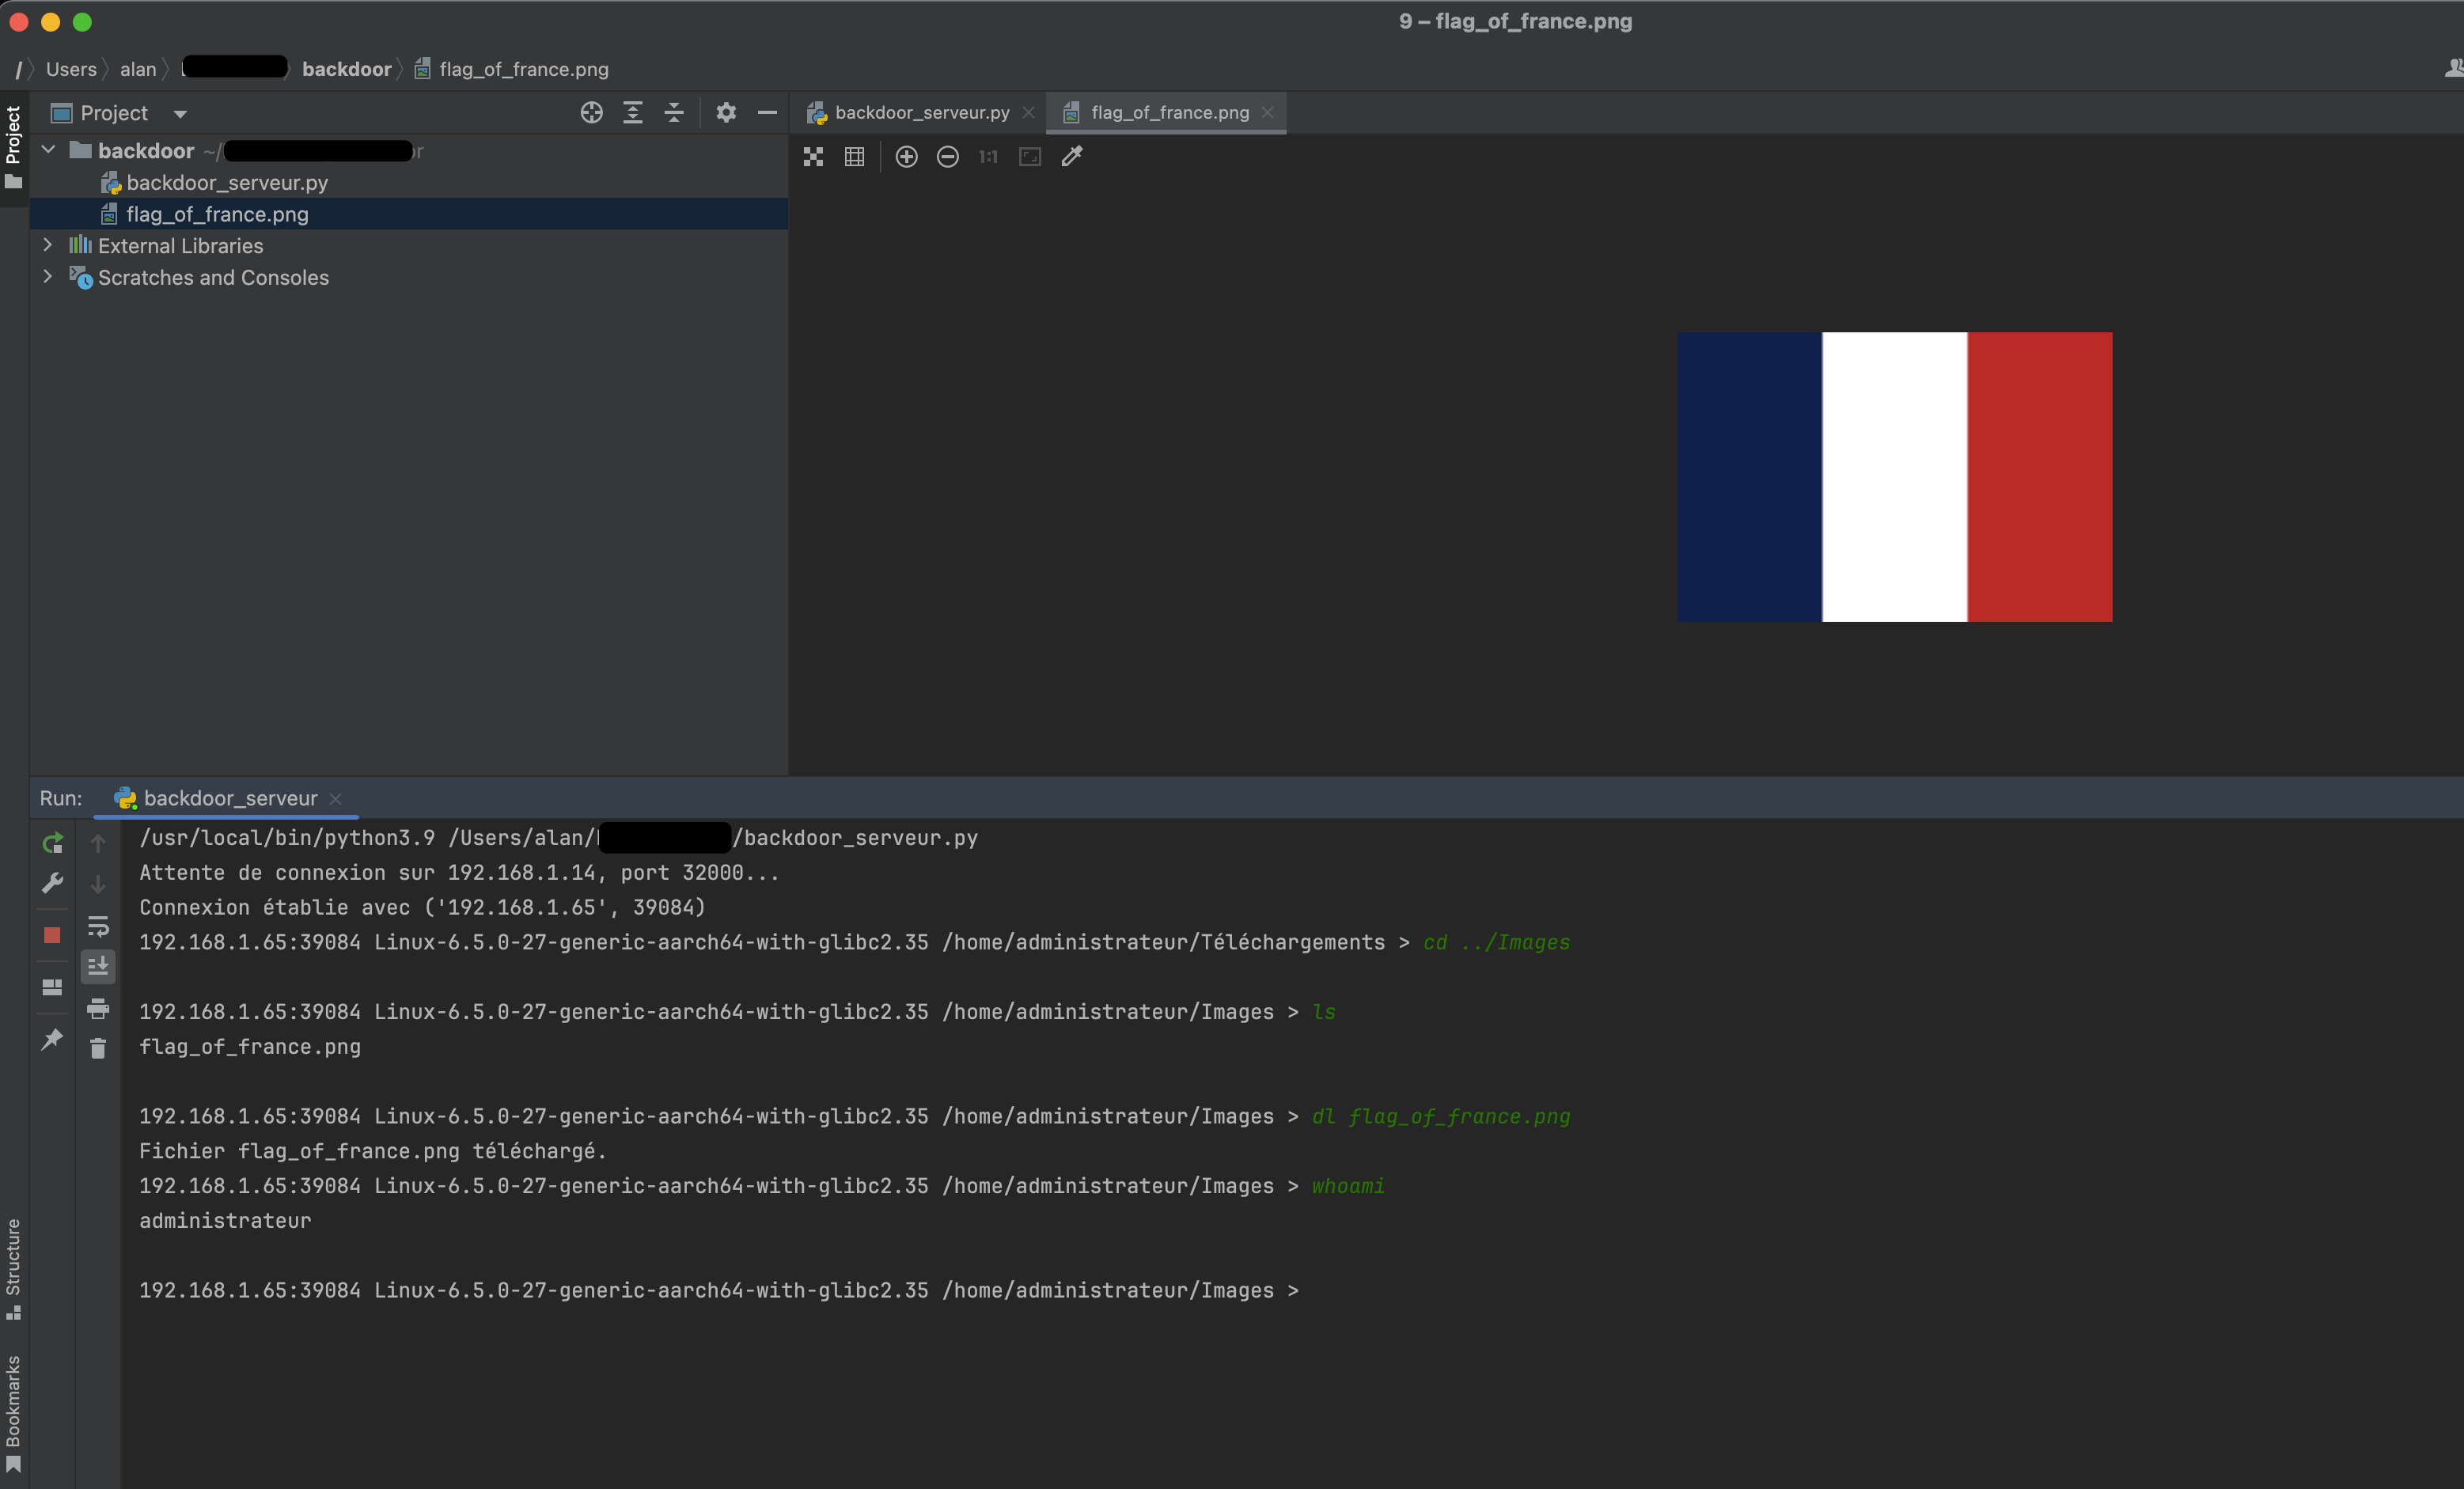
Task: Toggle the image grid display
Action: click(854, 157)
